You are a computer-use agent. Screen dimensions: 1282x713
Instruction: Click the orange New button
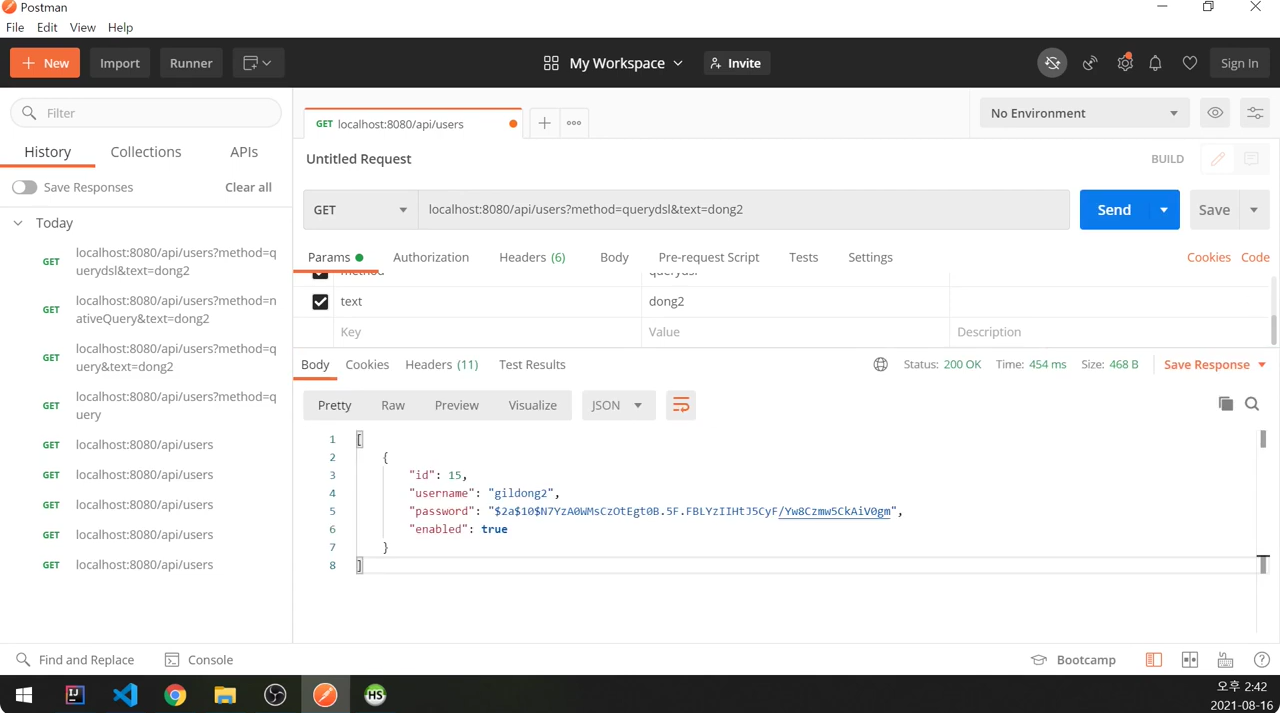click(x=45, y=63)
